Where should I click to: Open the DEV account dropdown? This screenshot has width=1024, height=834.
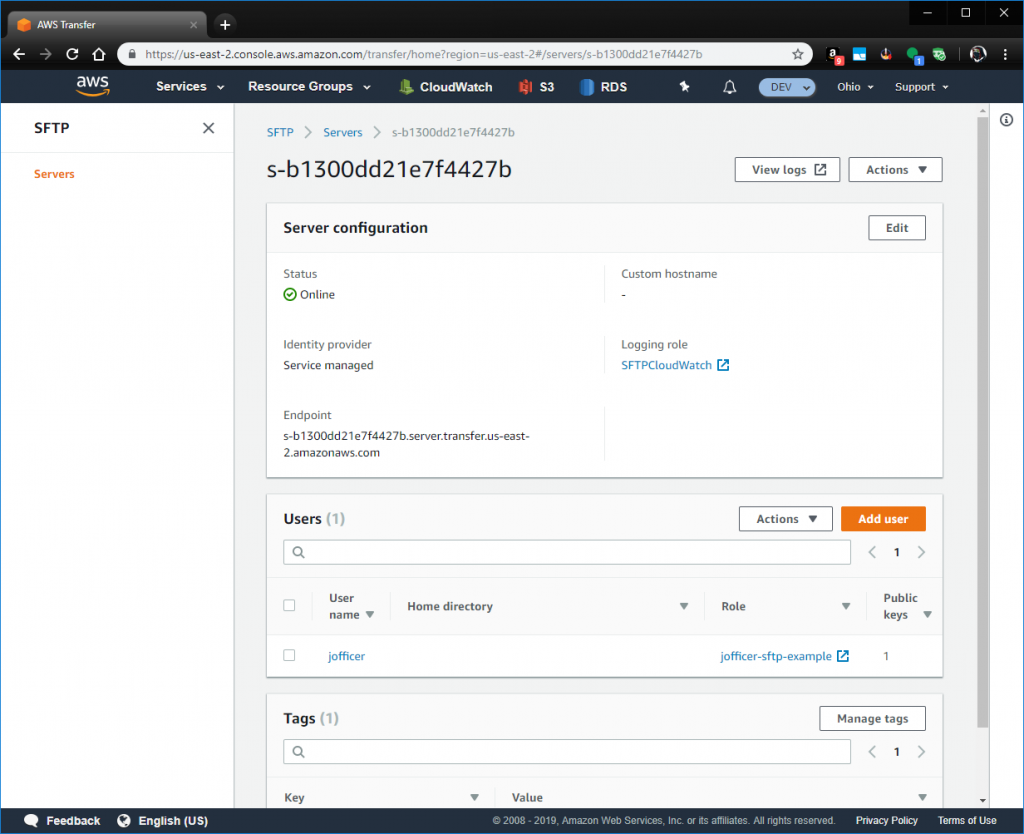point(787,87)
